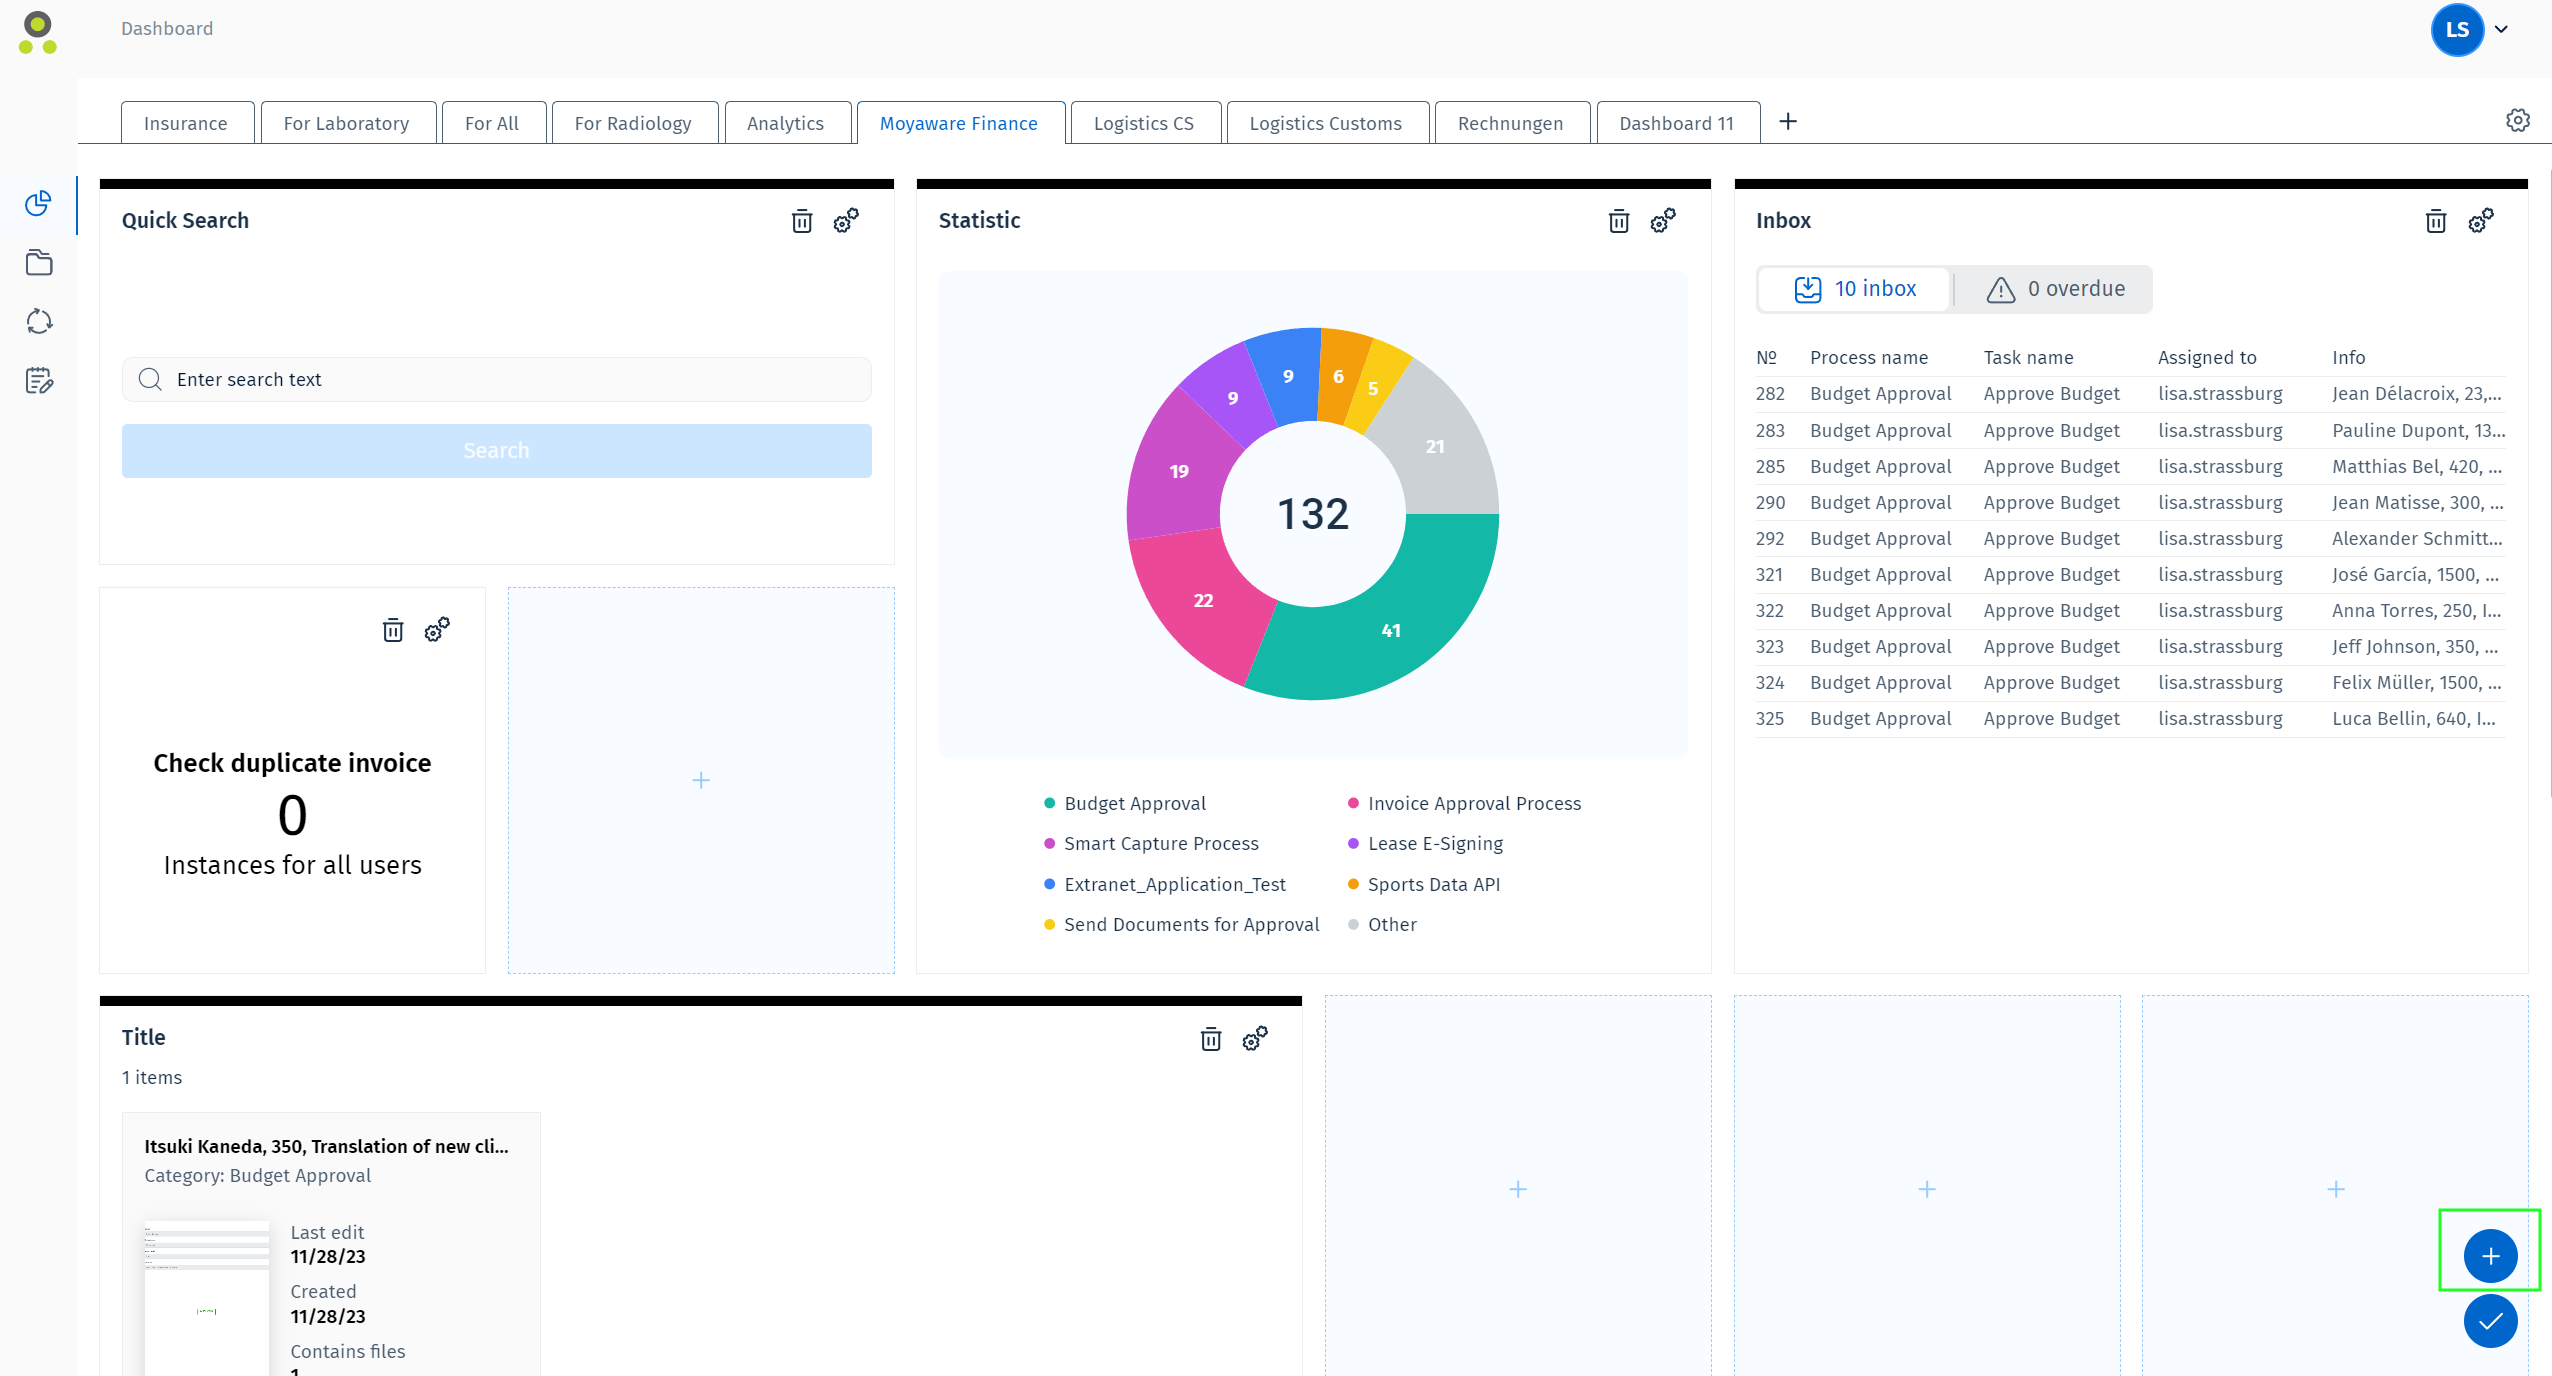2552x1376 pixels.
Task: Open the For Radiology tab
Action: tap(633, 124)
